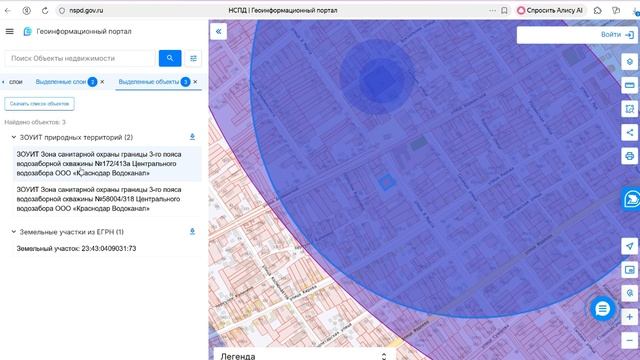Download the ЗОУИТ природных территорий list
640x360 pixels.
tap(192, 137)
